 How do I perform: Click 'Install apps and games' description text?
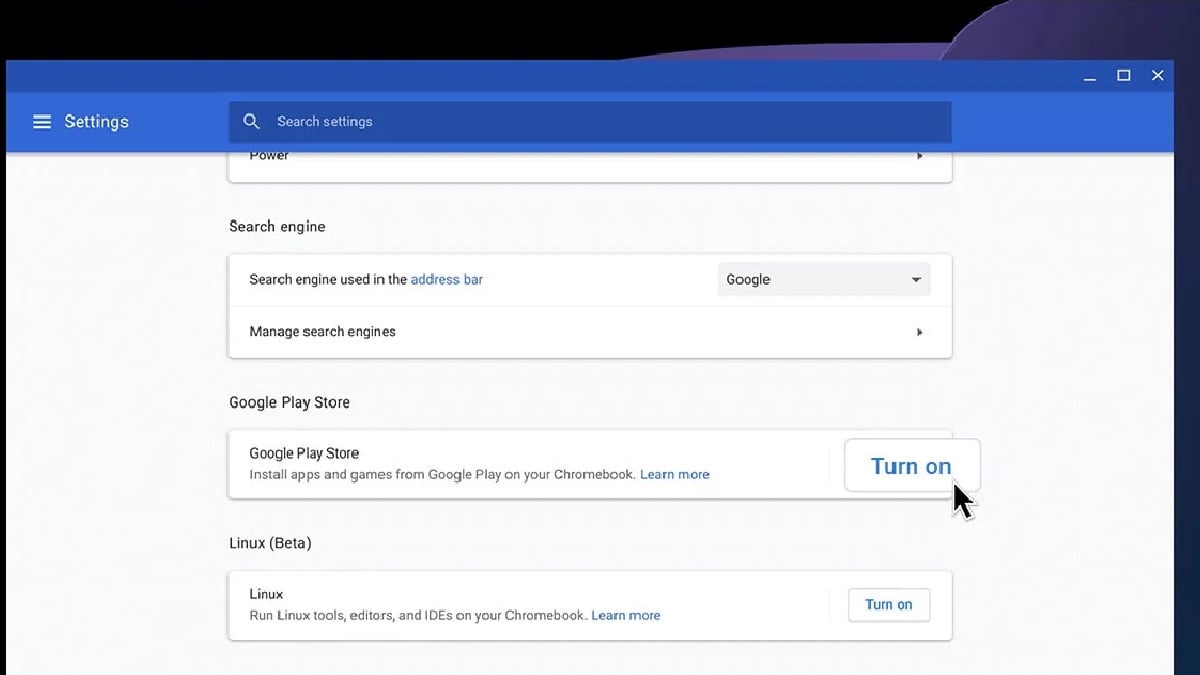442,475
